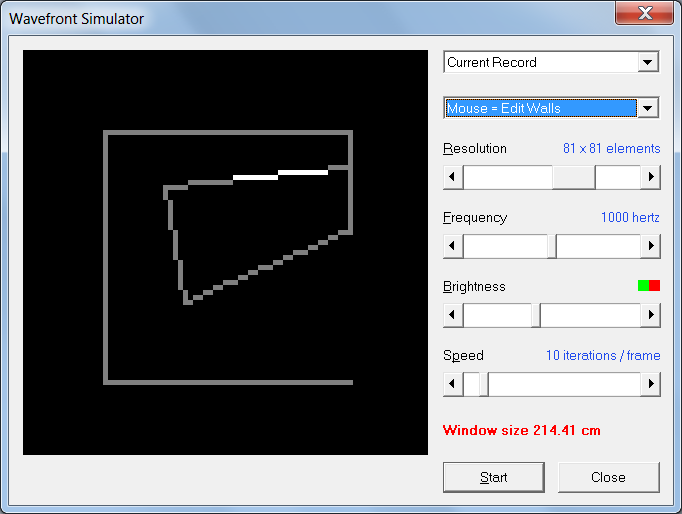Viewport: 682px width, 514px height.
Task: Click the white highlighted wall segment in canvas
Action: [x=281, y=175]
